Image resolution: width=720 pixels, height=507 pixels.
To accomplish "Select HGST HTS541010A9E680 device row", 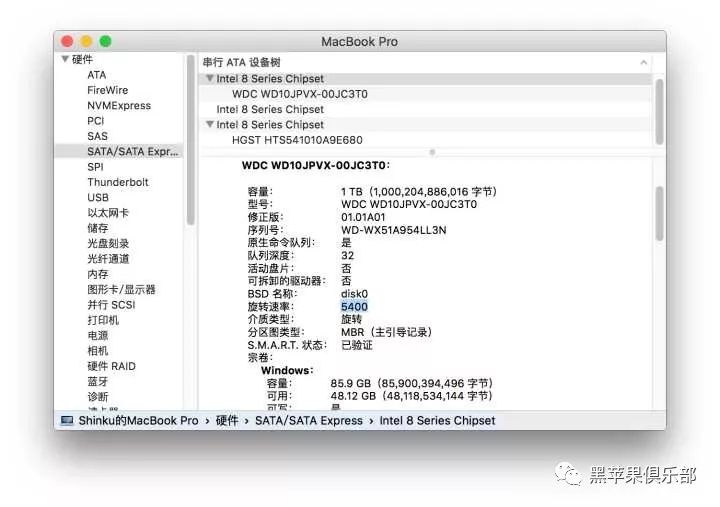I will [426, 140].
